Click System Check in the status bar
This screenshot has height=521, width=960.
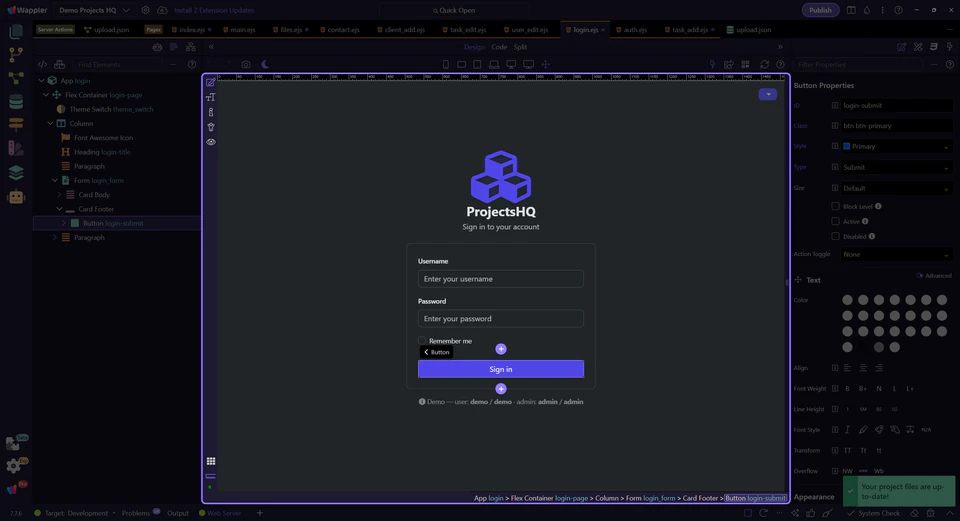pos(874,513)
